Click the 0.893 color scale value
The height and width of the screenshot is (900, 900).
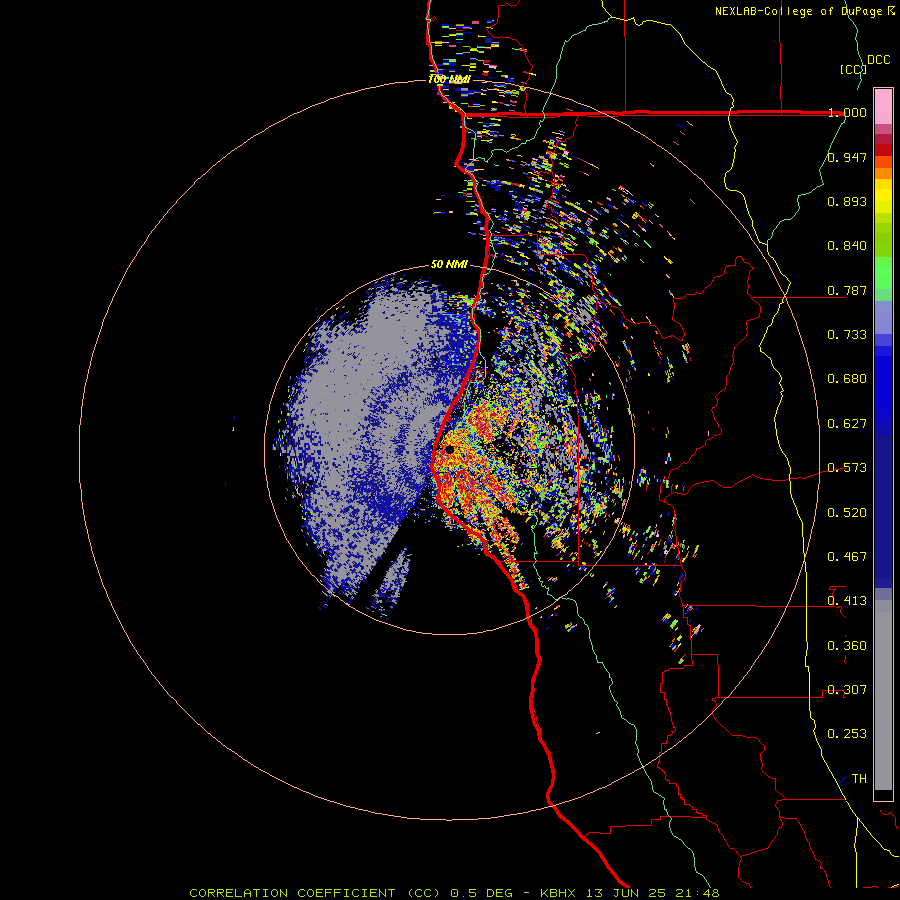[x=847, y=201]
